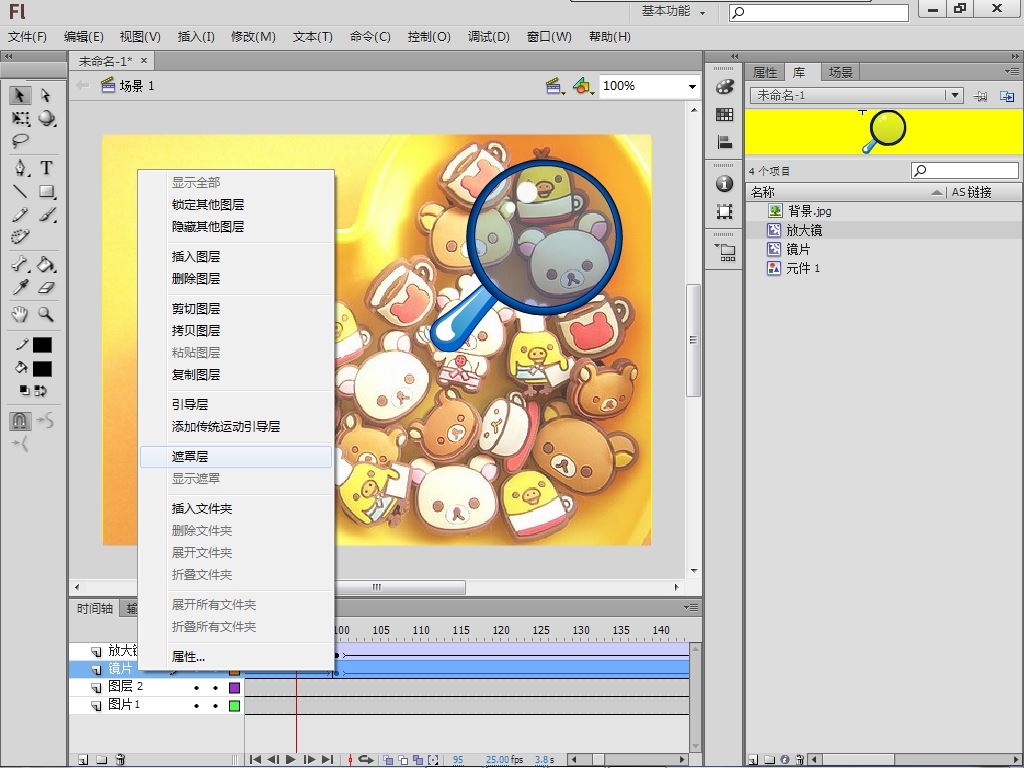This screenshot has height=768, width=1024.
Task: Toggle the onion skin button
Action: [389, 760]
